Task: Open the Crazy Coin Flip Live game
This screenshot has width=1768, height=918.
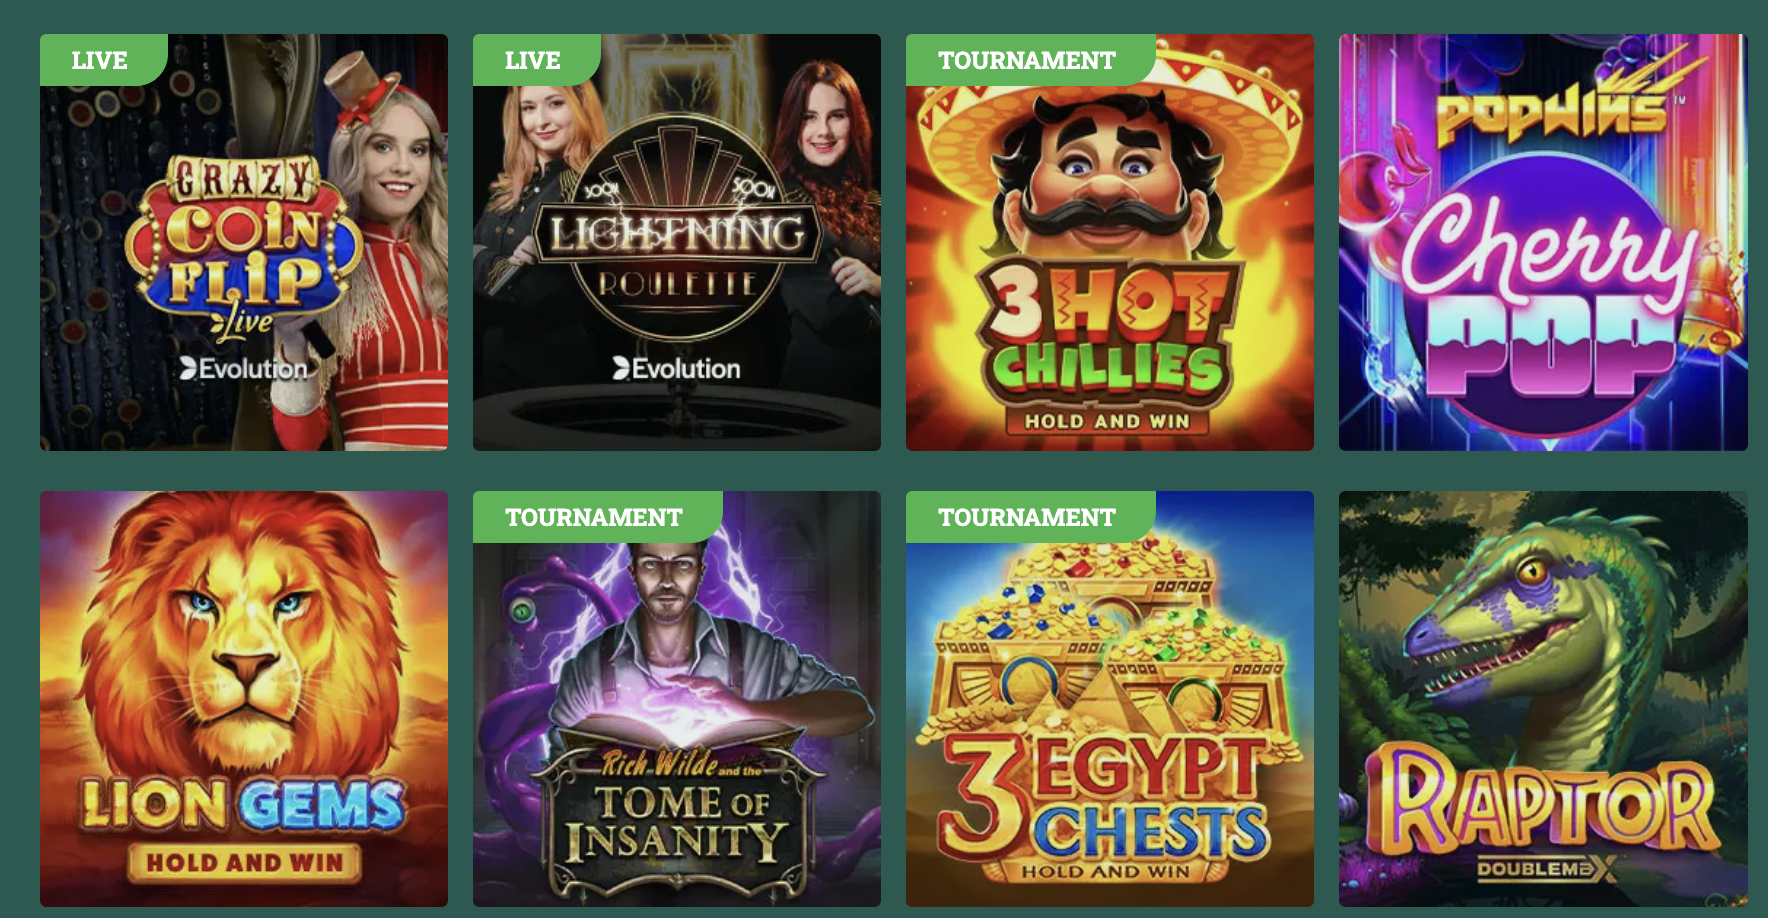Action: [244, 242]
